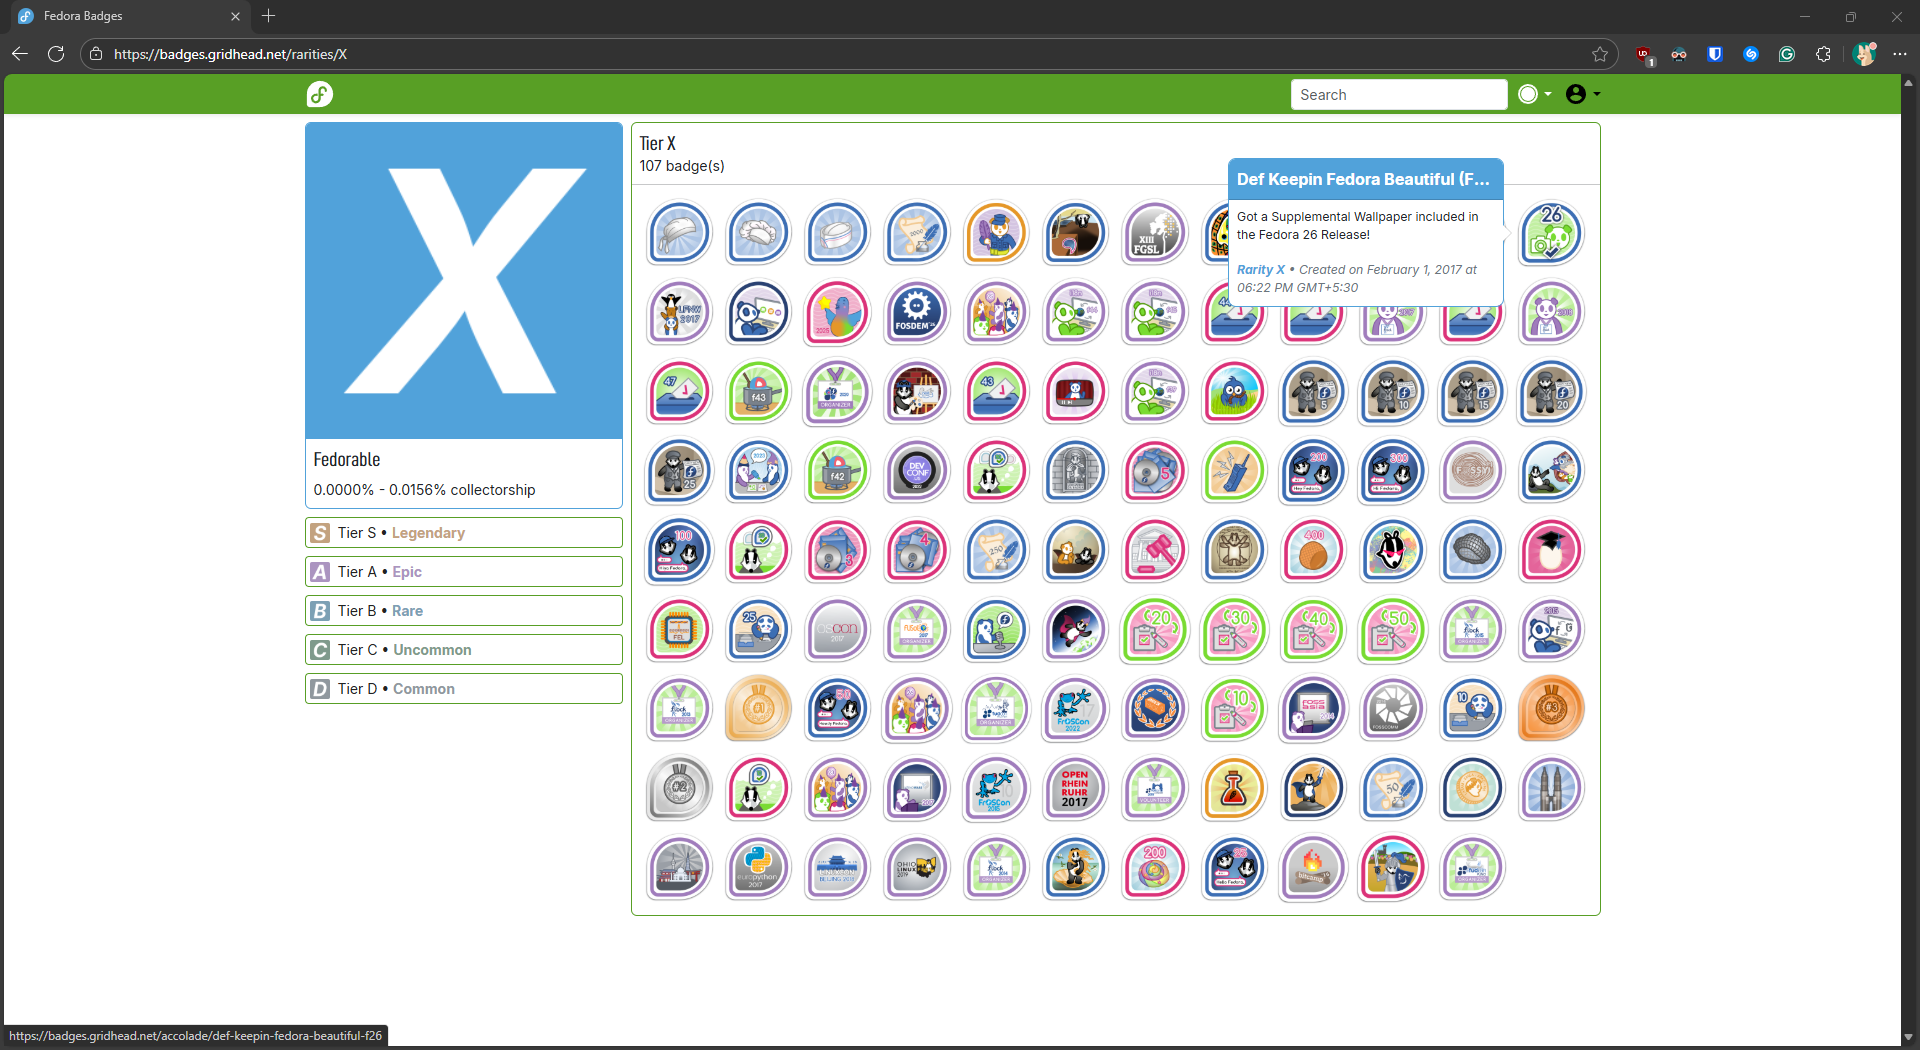Open the bitcamp campfire badge
The height and width of the screenshot is (1050, 1920).
[x=1312, y=867]
